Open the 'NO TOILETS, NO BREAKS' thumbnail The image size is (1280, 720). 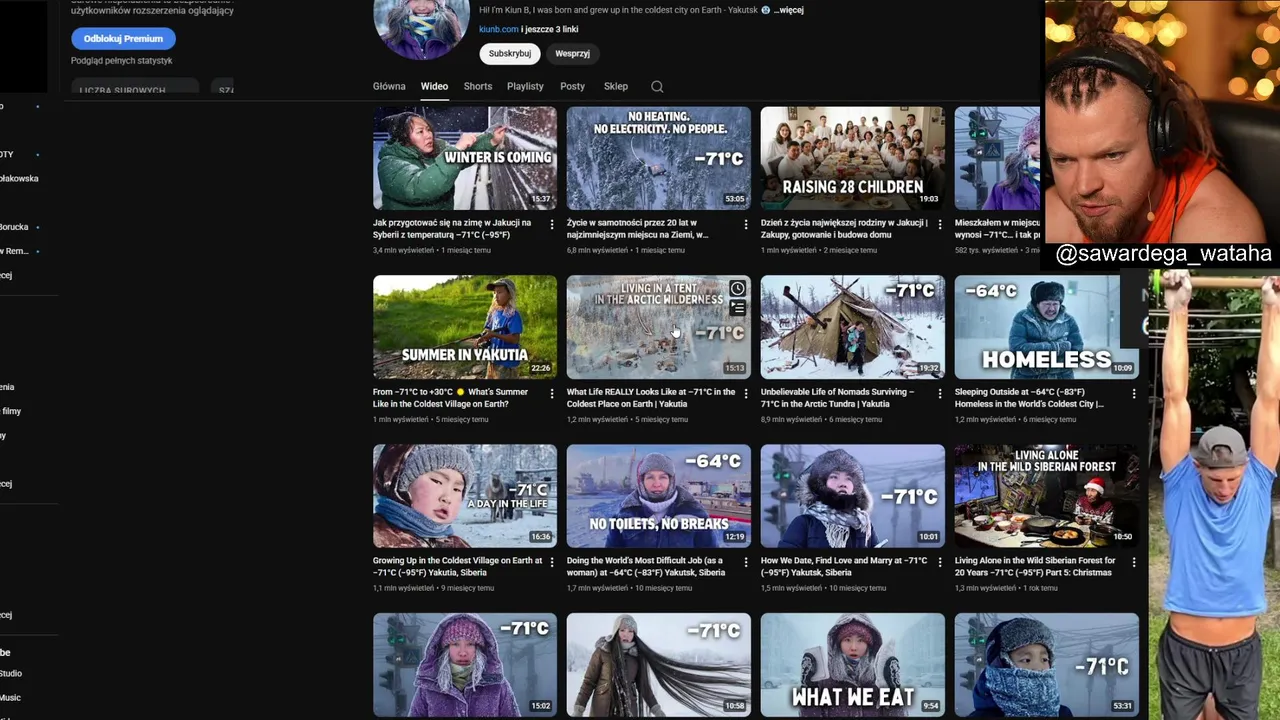(x=659, y=496)
